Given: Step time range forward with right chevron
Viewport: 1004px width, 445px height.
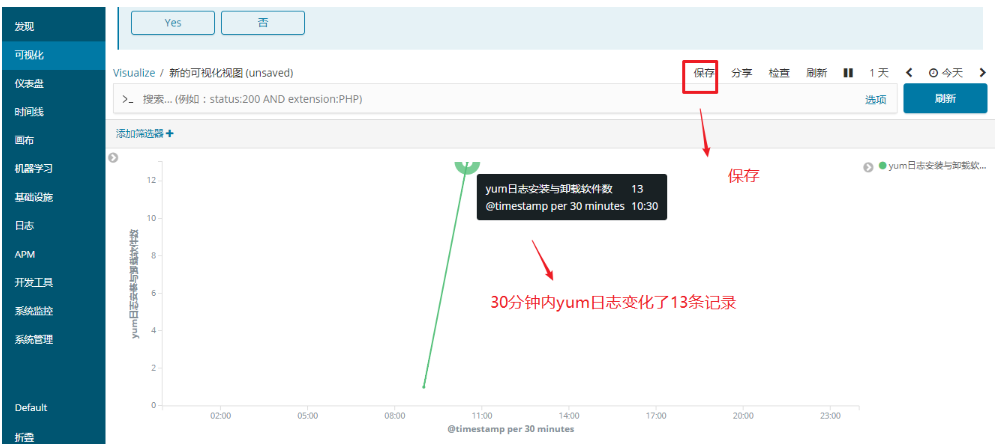Looking at the screenshot, I should 983,73.
